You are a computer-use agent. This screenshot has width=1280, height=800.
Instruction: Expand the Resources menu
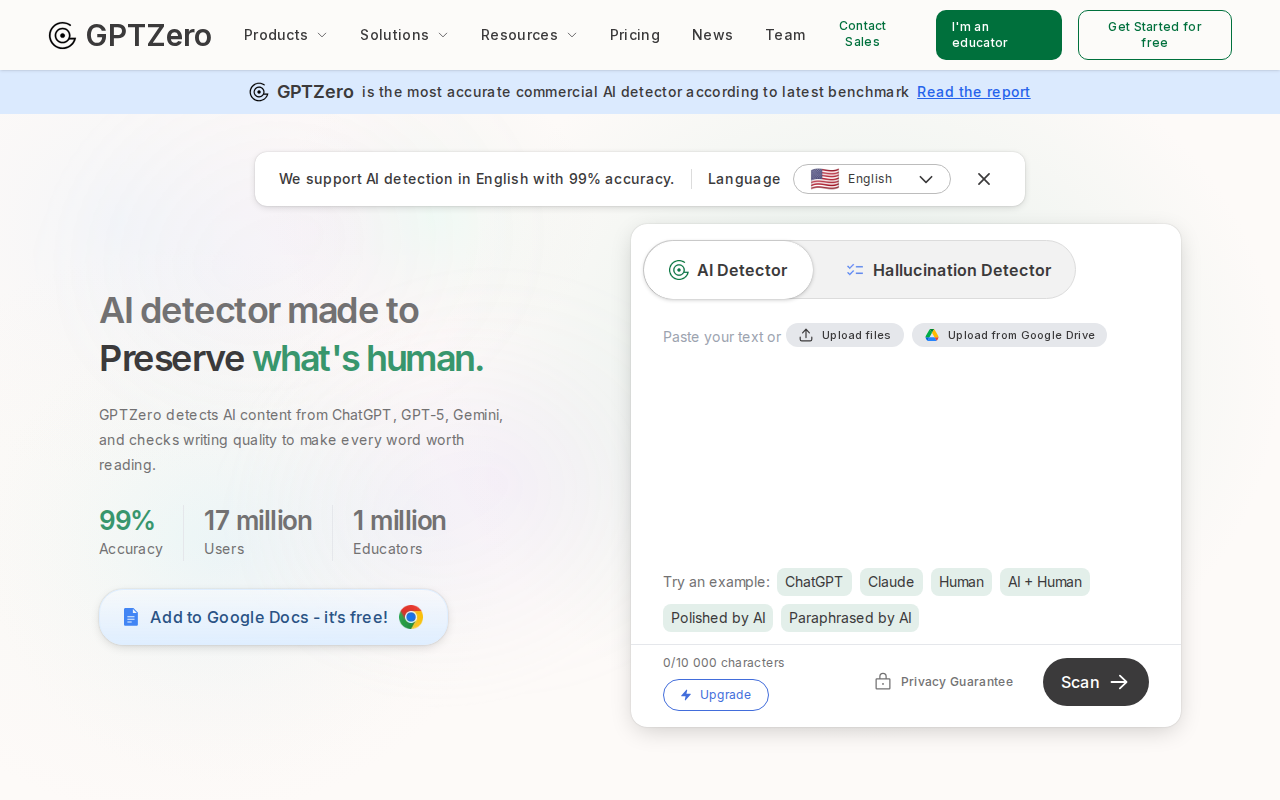[x=529, y=35]
